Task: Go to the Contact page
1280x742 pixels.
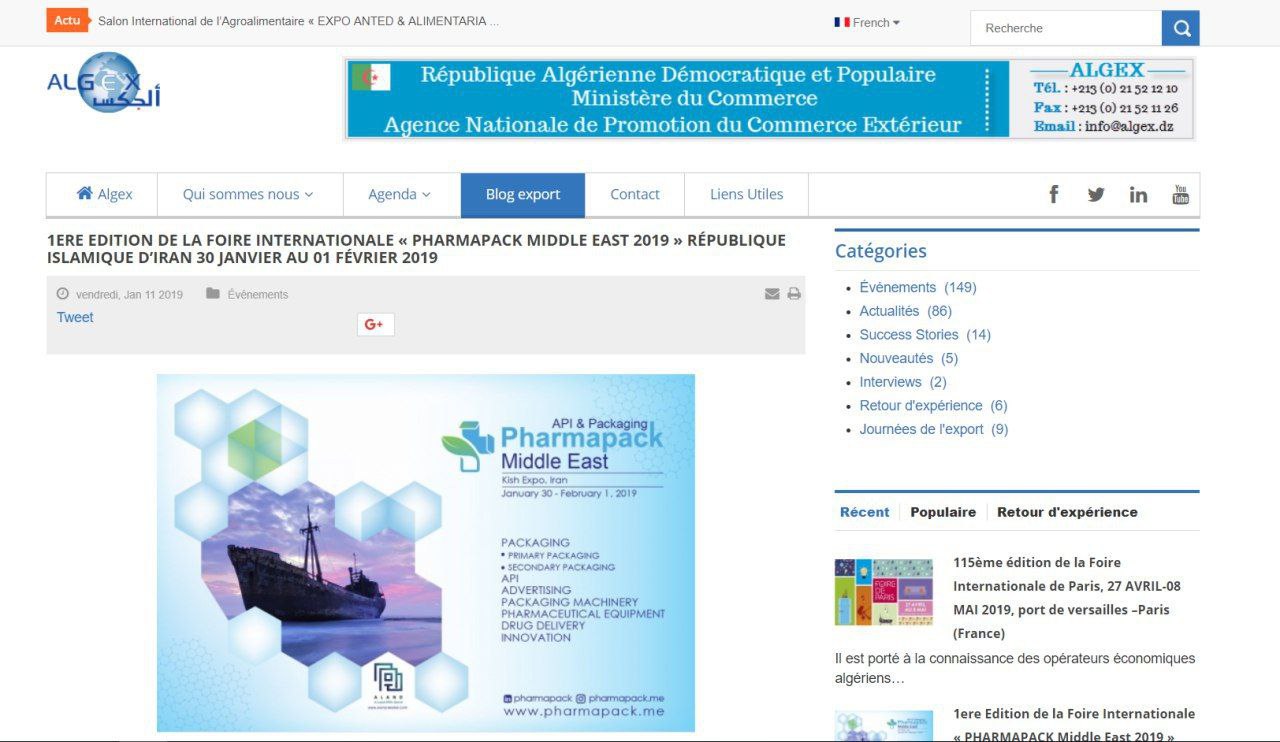Action: (x=635, y=195)
